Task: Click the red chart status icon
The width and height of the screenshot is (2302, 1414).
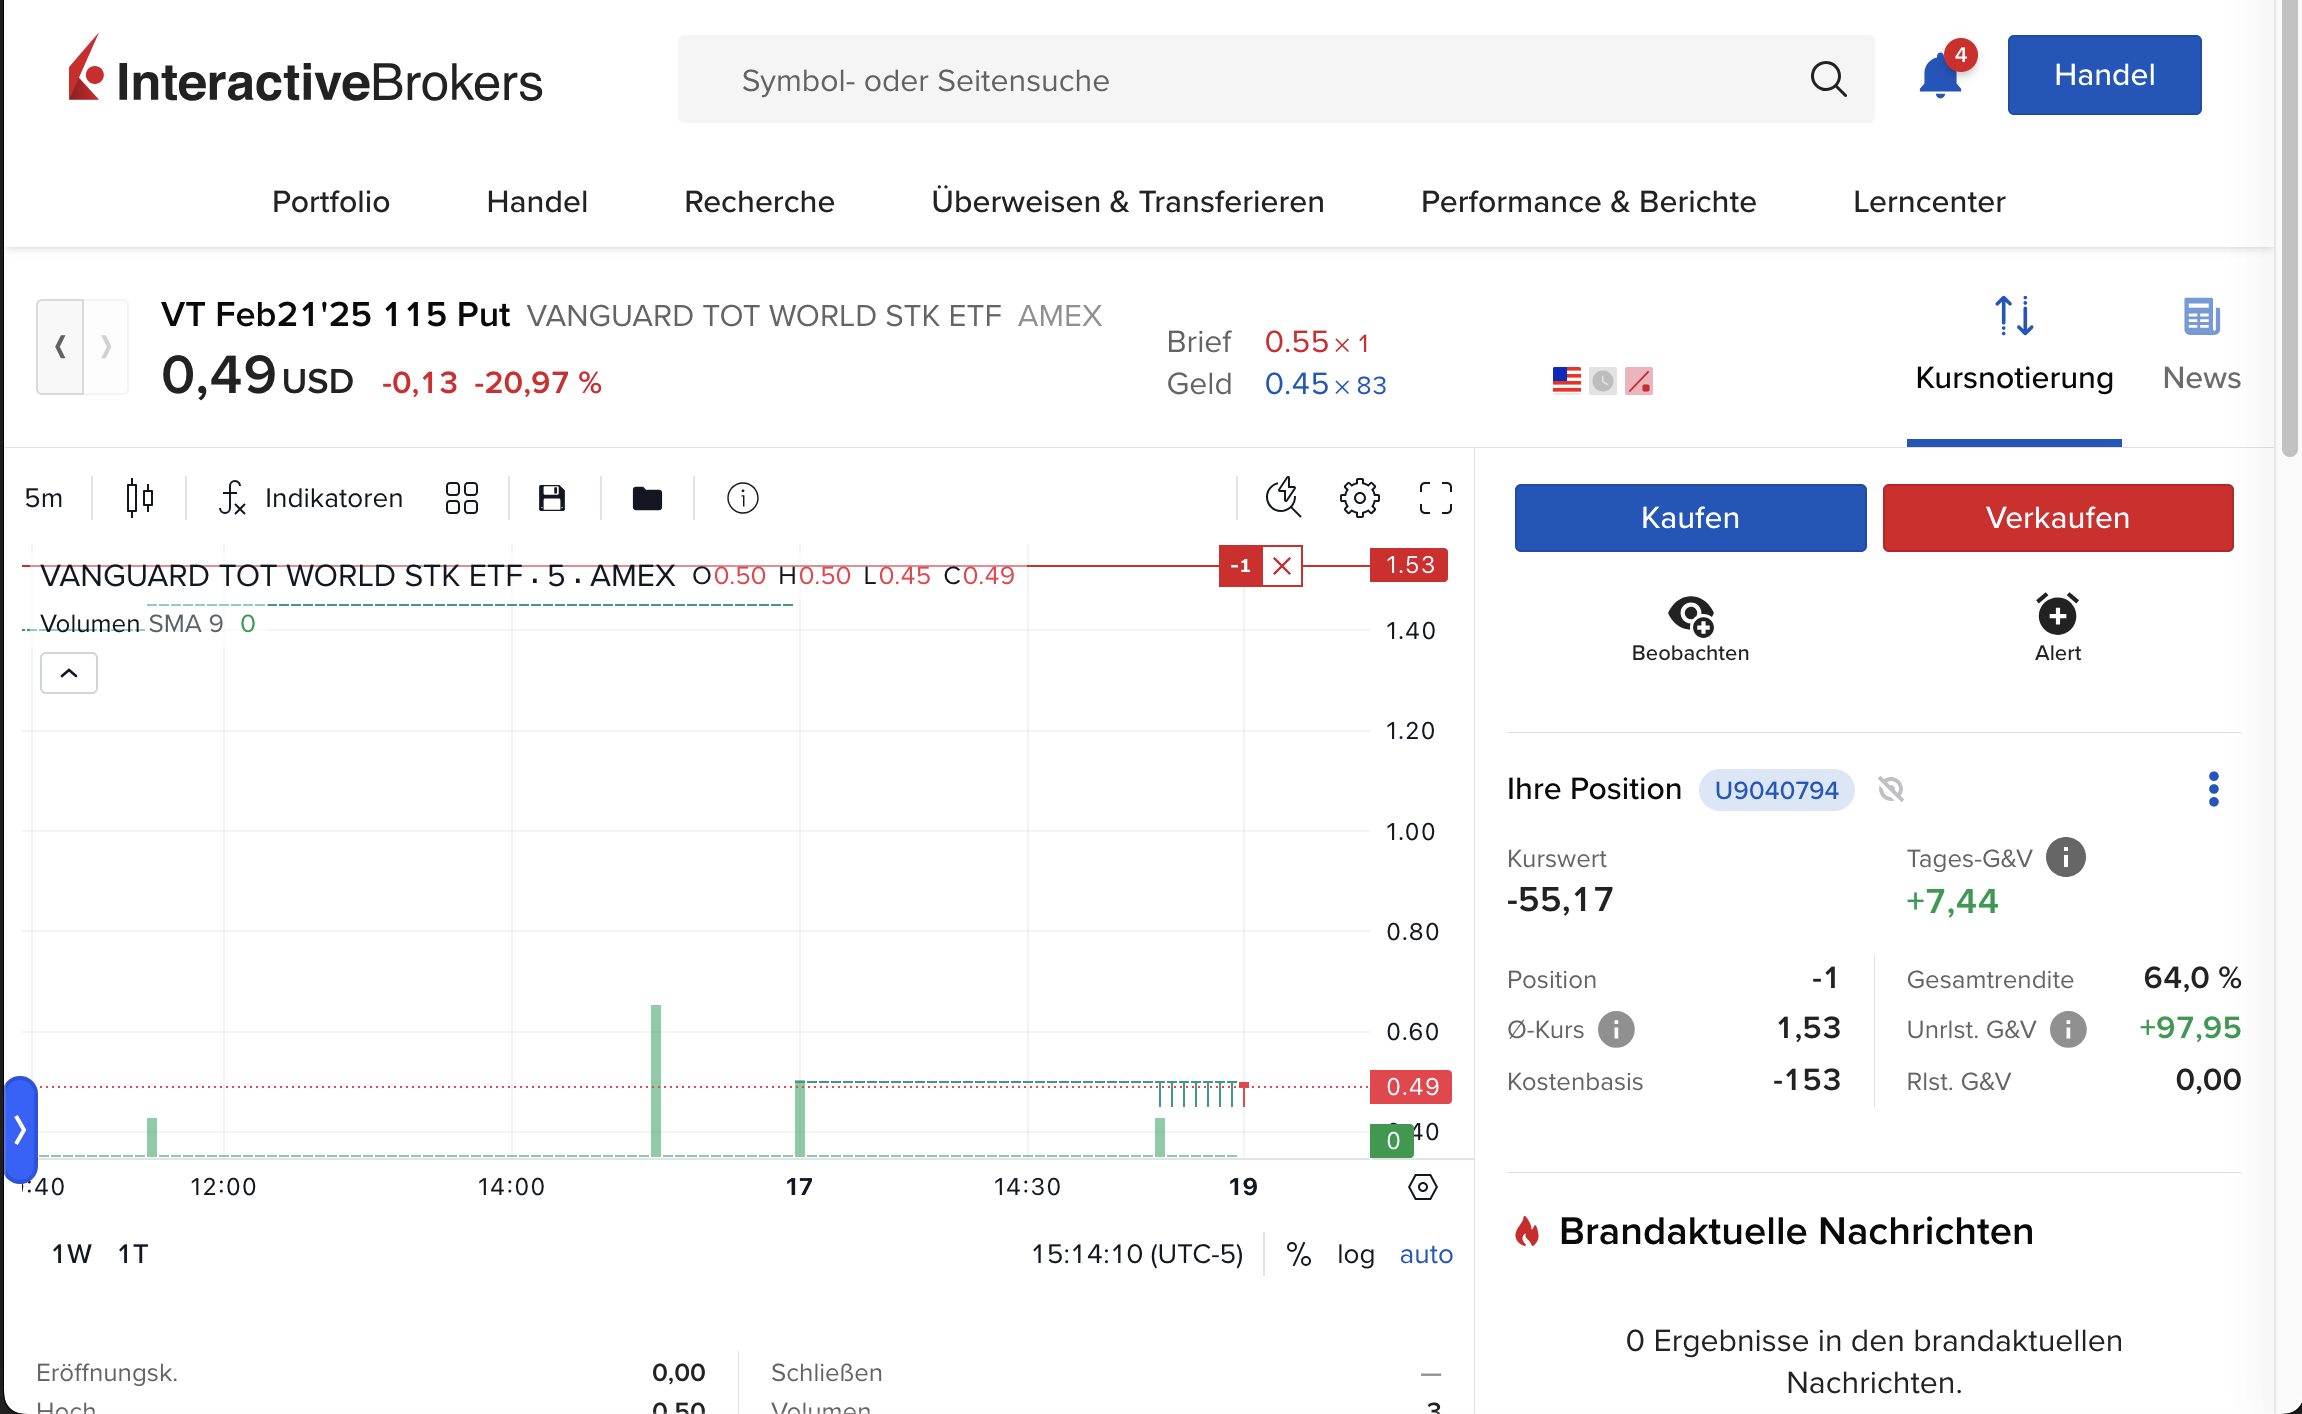Action: [1639, 381]
